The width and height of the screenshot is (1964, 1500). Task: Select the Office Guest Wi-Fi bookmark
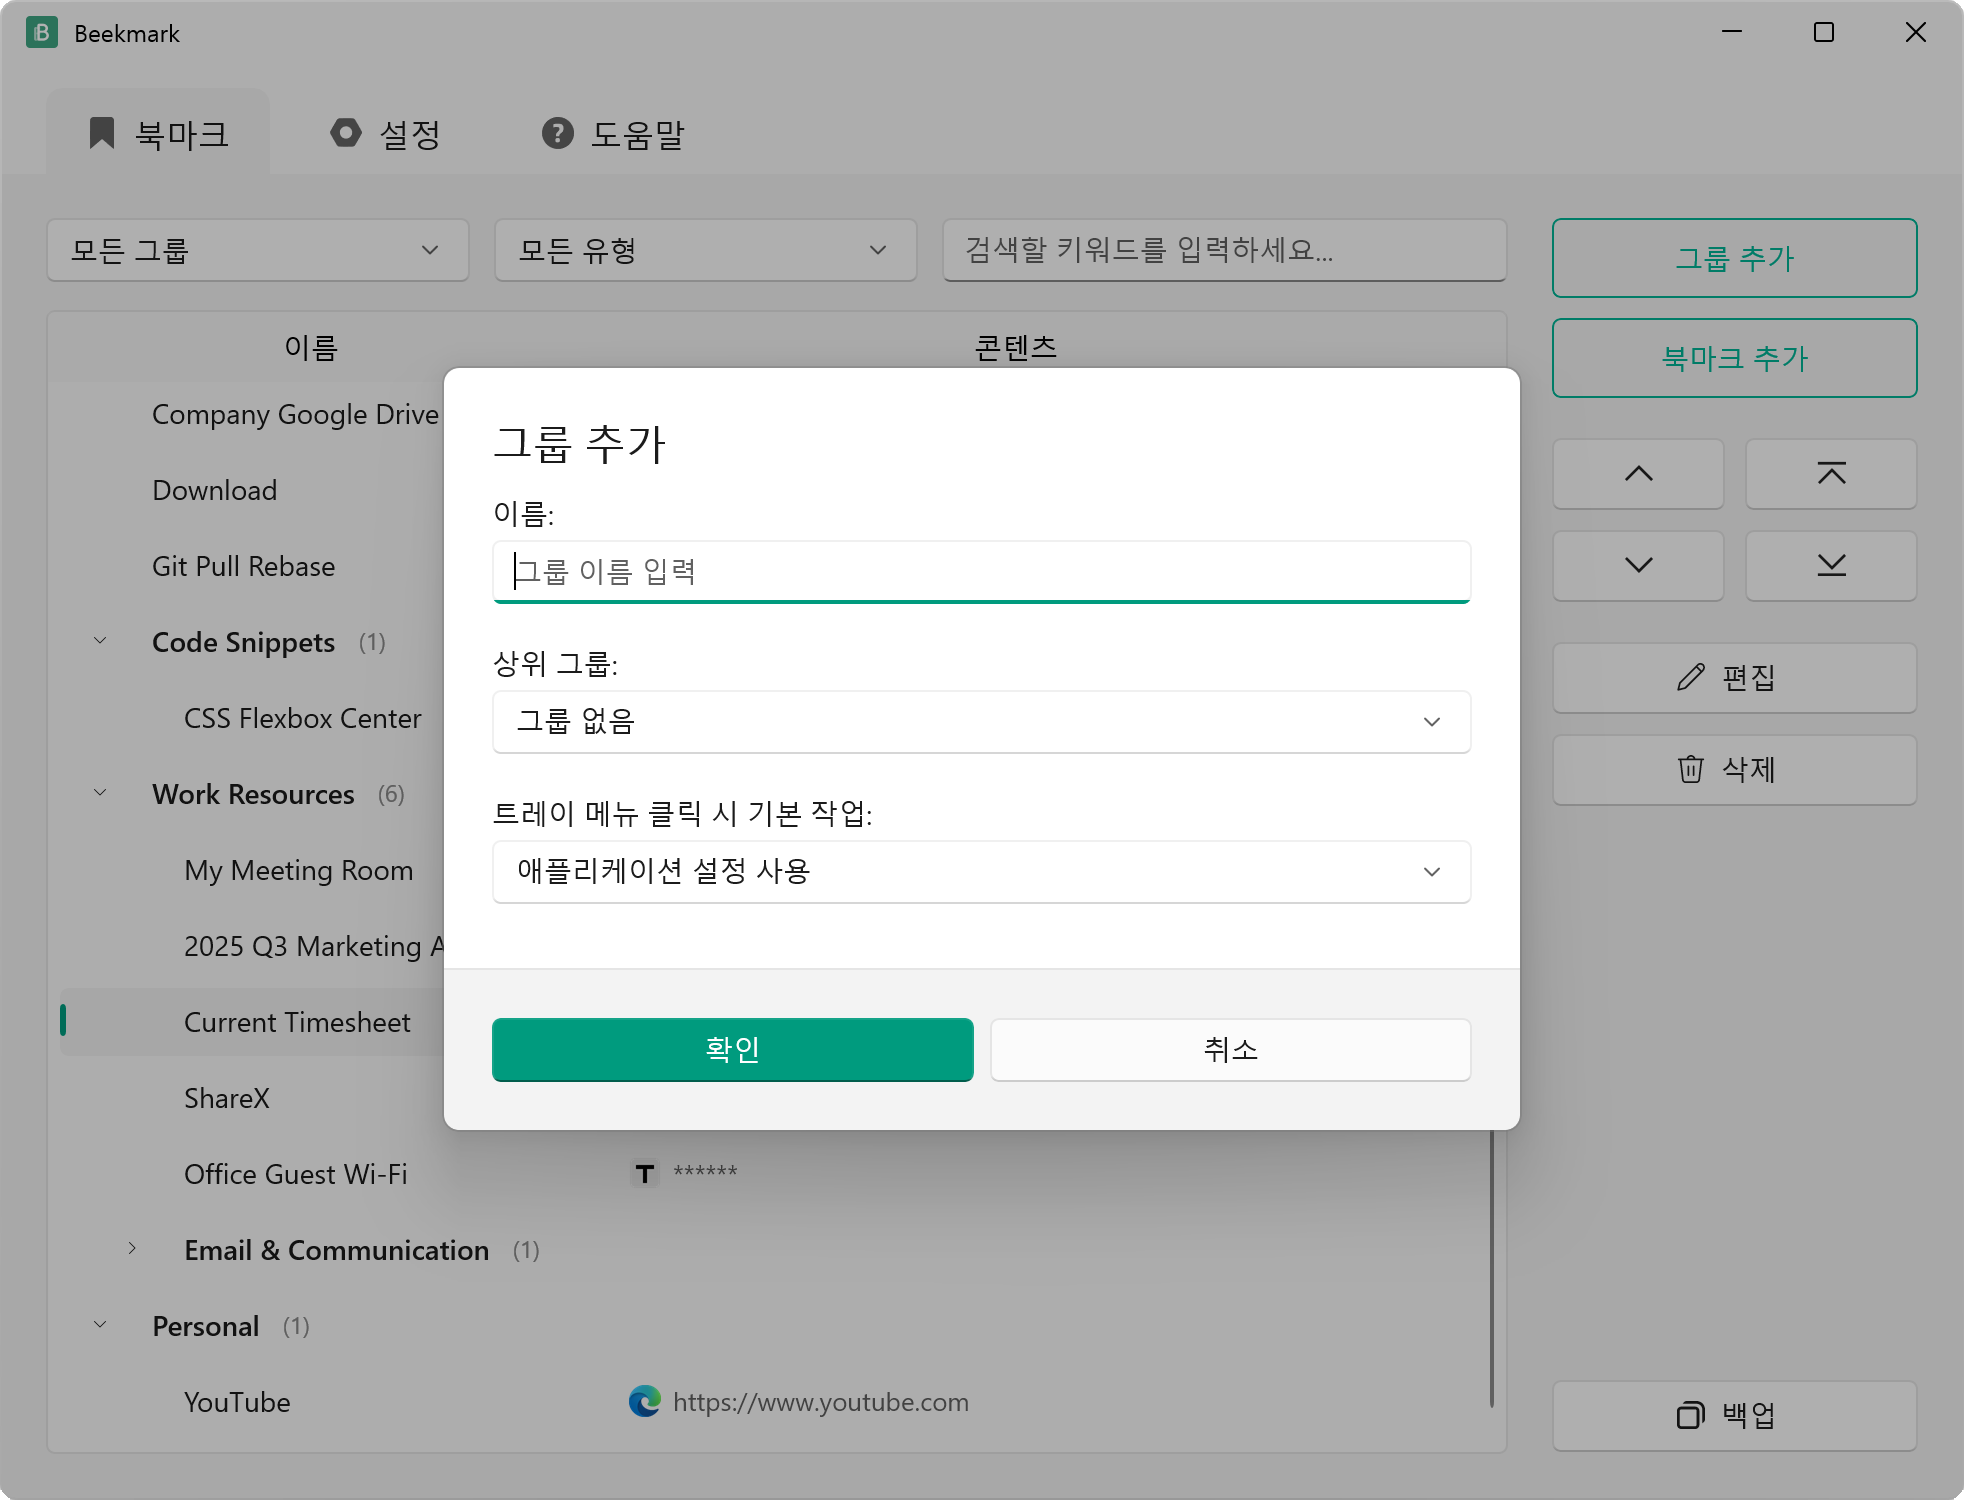[x=296, y=1174]
